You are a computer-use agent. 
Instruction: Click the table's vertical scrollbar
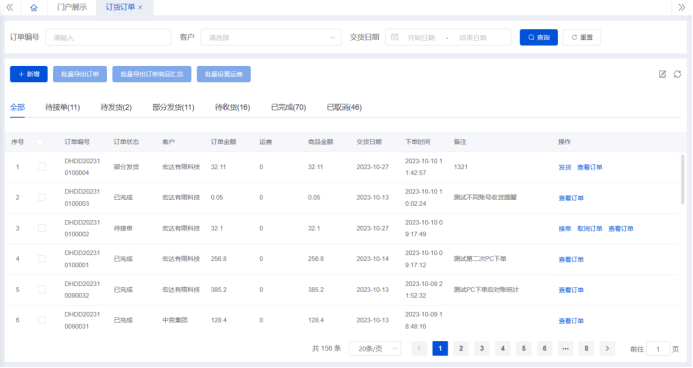683,179
